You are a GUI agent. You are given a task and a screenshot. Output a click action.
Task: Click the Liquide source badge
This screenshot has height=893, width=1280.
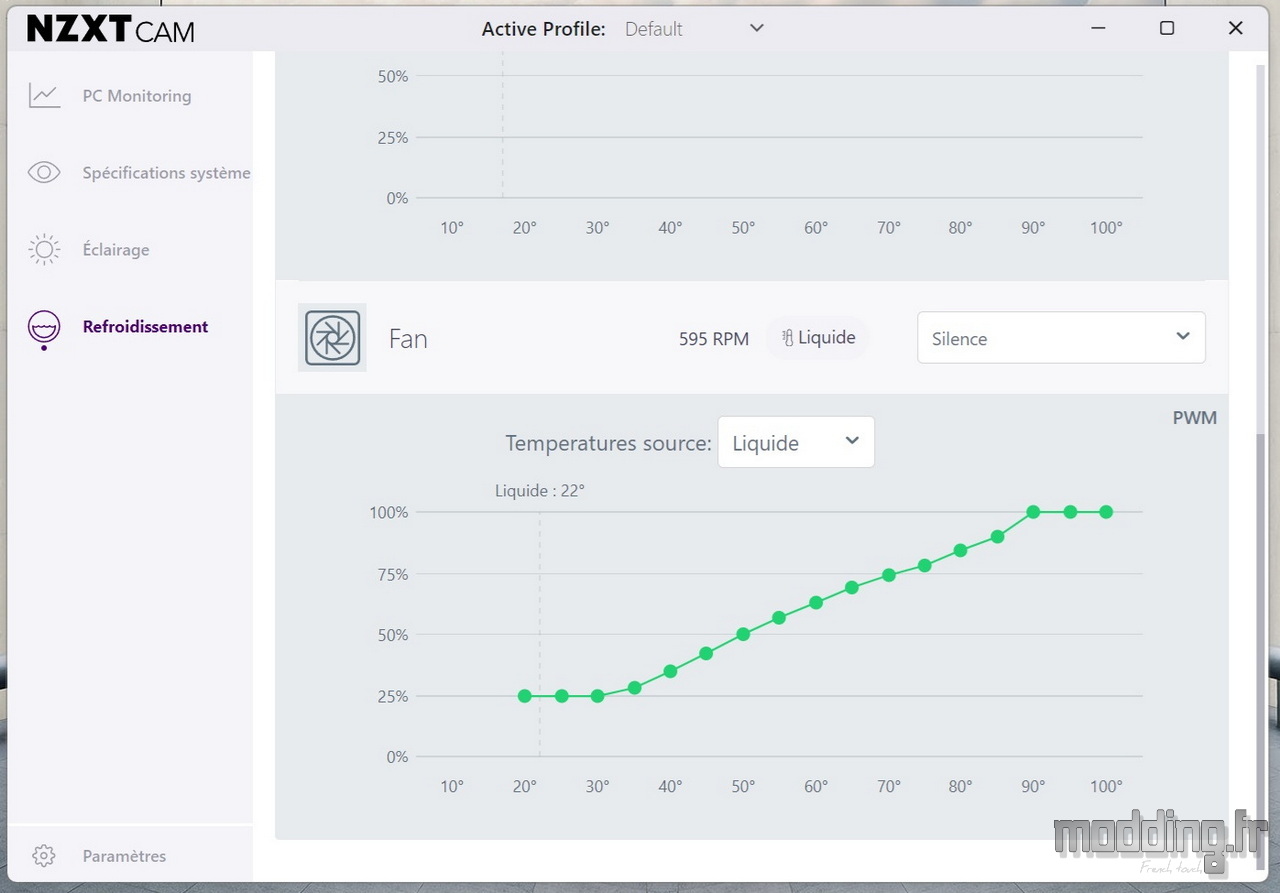click(x=818, y=338)
